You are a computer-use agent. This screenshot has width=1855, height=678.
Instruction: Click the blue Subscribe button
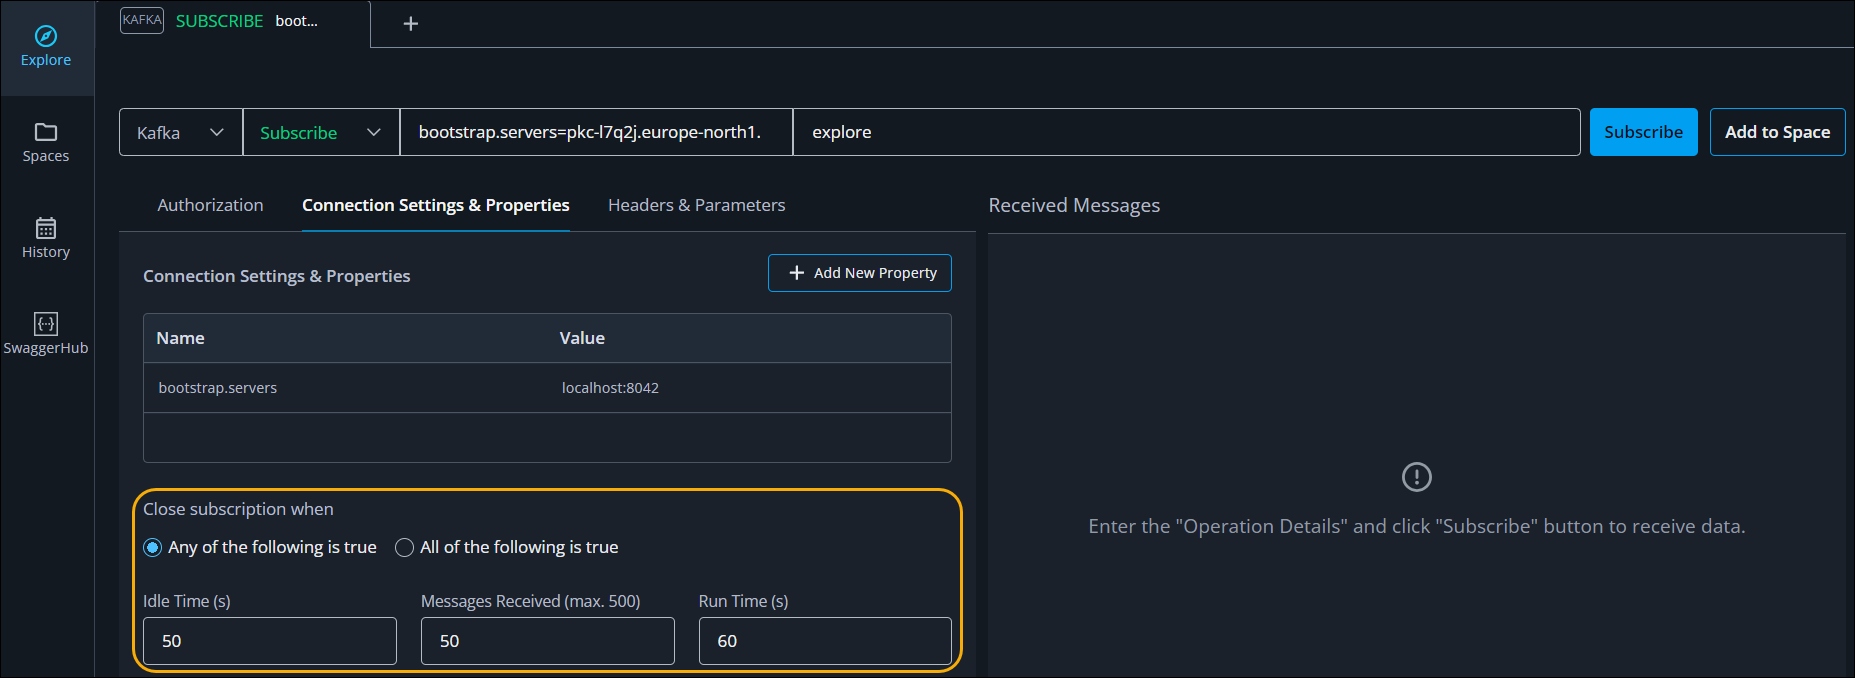tap(1643, 132)
